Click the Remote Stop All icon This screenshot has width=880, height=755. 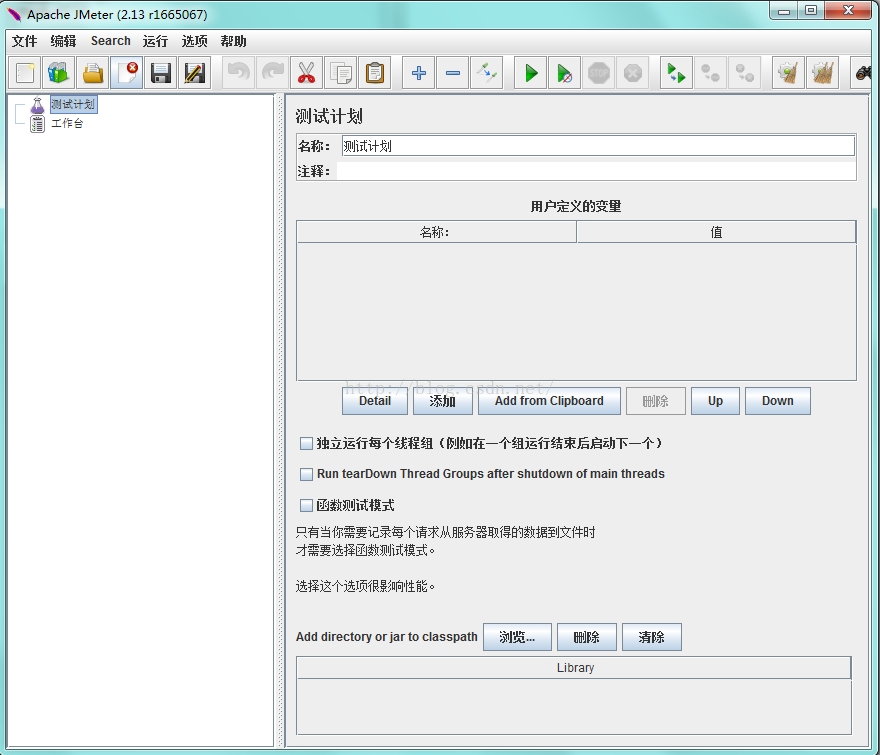click(x=711, y=73)
